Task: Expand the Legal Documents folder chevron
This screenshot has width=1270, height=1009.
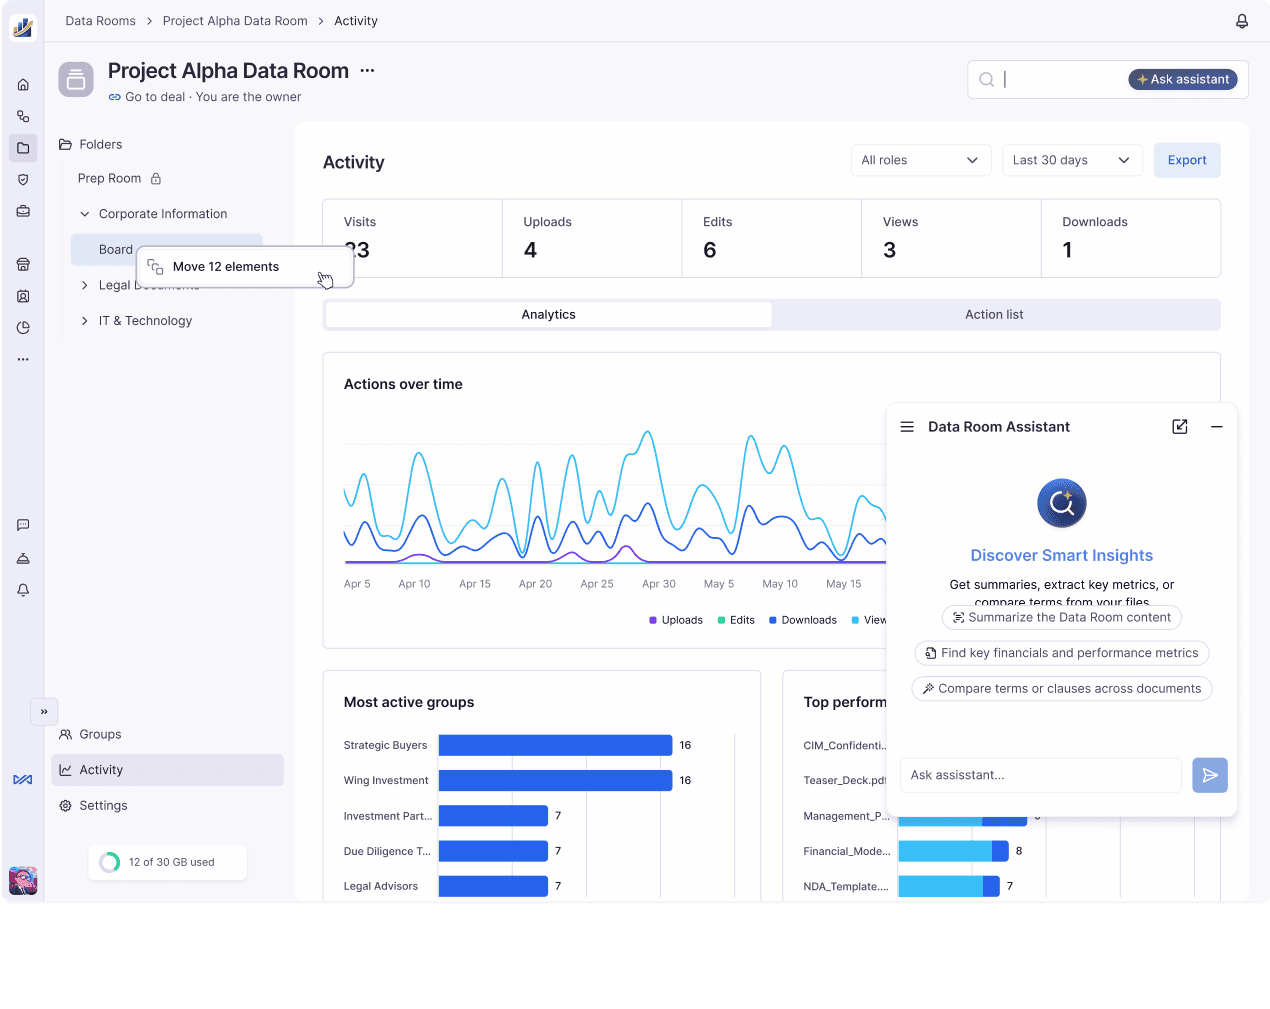Action: 85,285
